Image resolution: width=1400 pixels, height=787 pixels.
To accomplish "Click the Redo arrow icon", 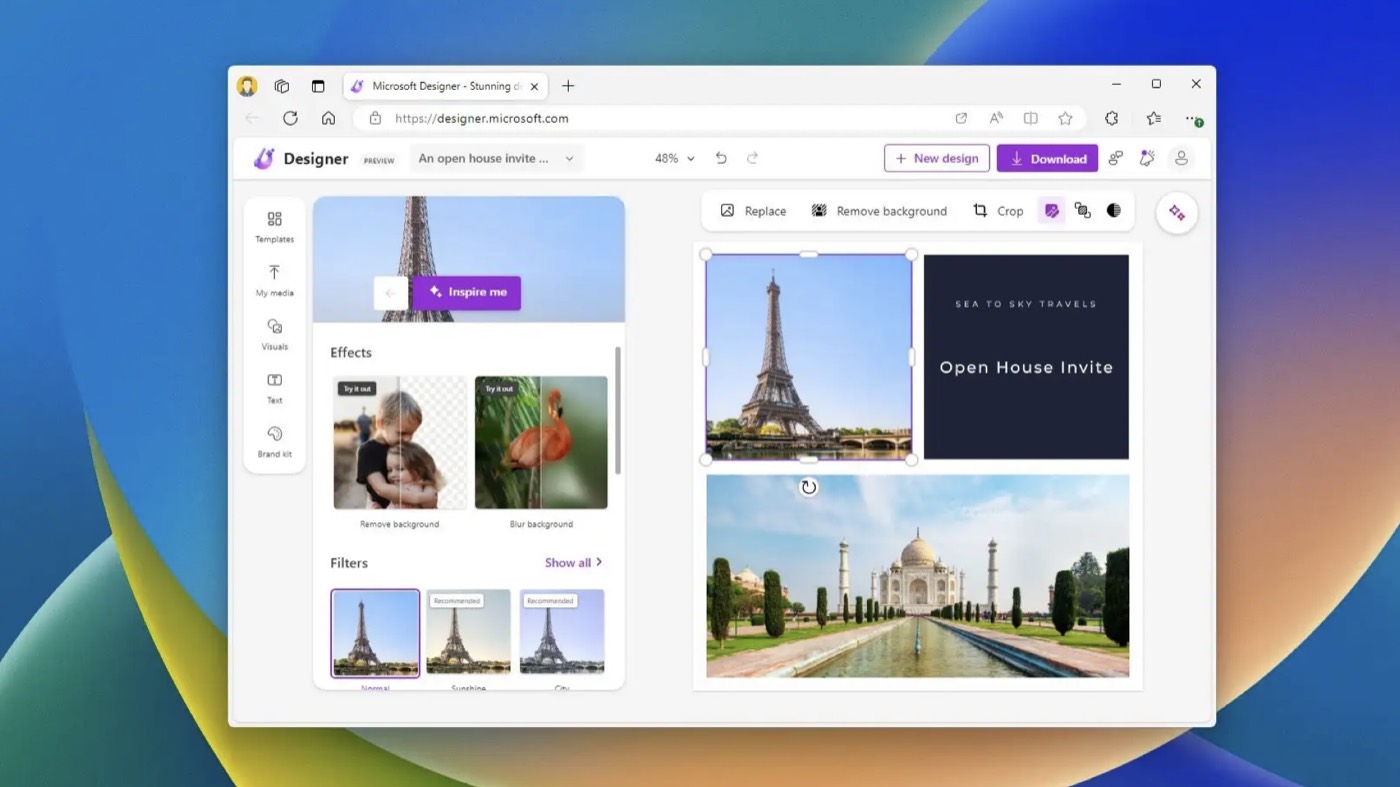I will 753,158.
